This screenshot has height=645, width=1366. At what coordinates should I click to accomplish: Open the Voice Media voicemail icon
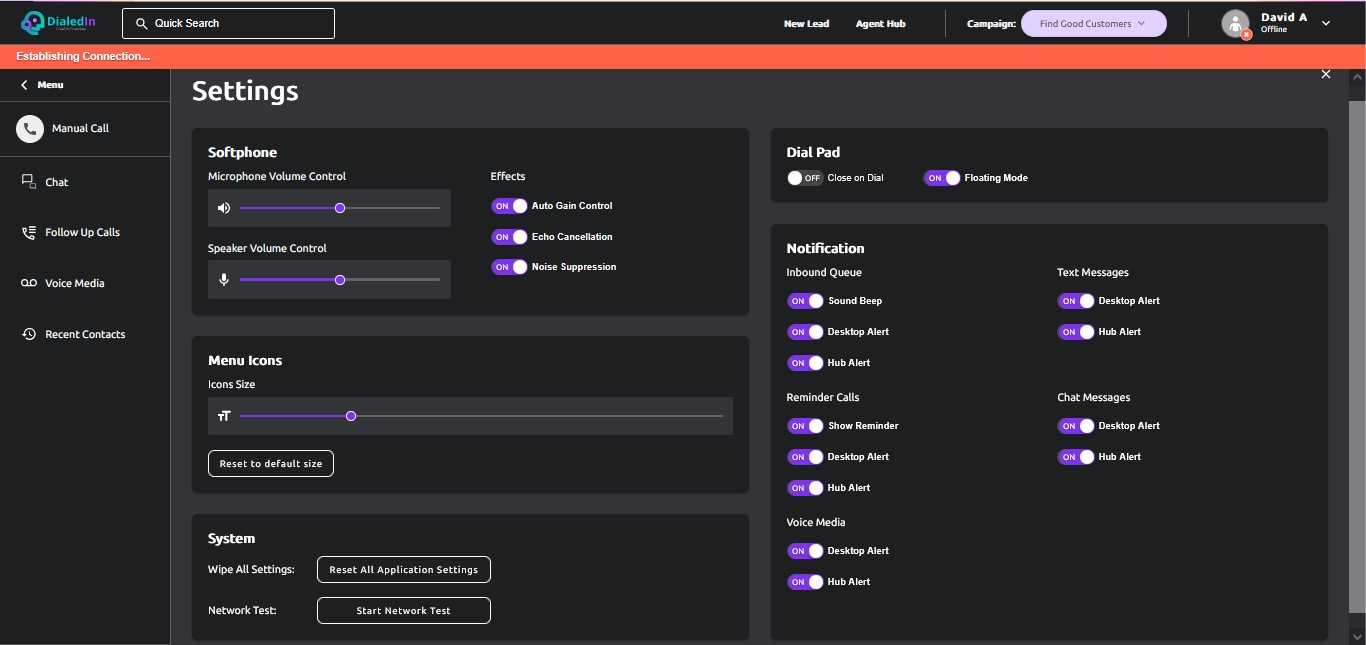(29, 284)
